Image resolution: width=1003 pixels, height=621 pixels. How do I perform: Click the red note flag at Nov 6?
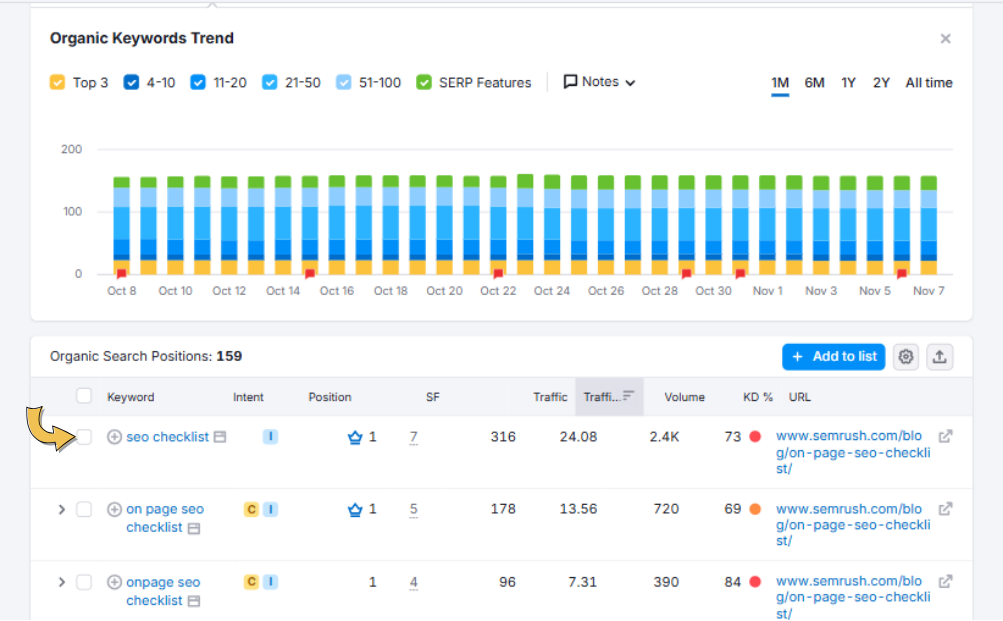(x=901, y=274)
